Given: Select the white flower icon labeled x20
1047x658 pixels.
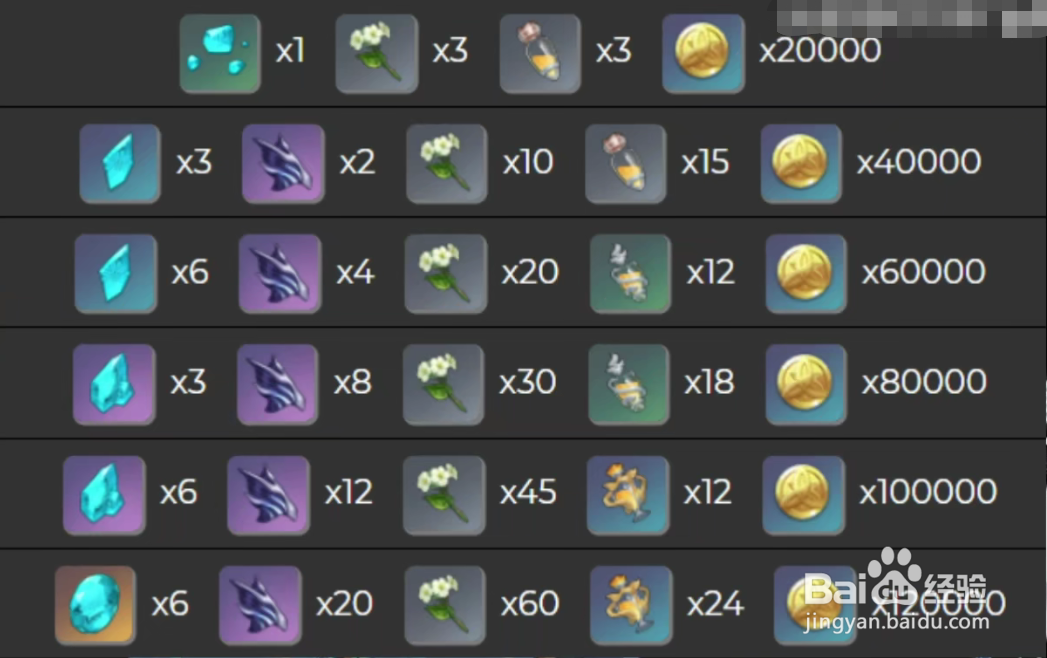Looking at the screenshot, I should (445, 274).
